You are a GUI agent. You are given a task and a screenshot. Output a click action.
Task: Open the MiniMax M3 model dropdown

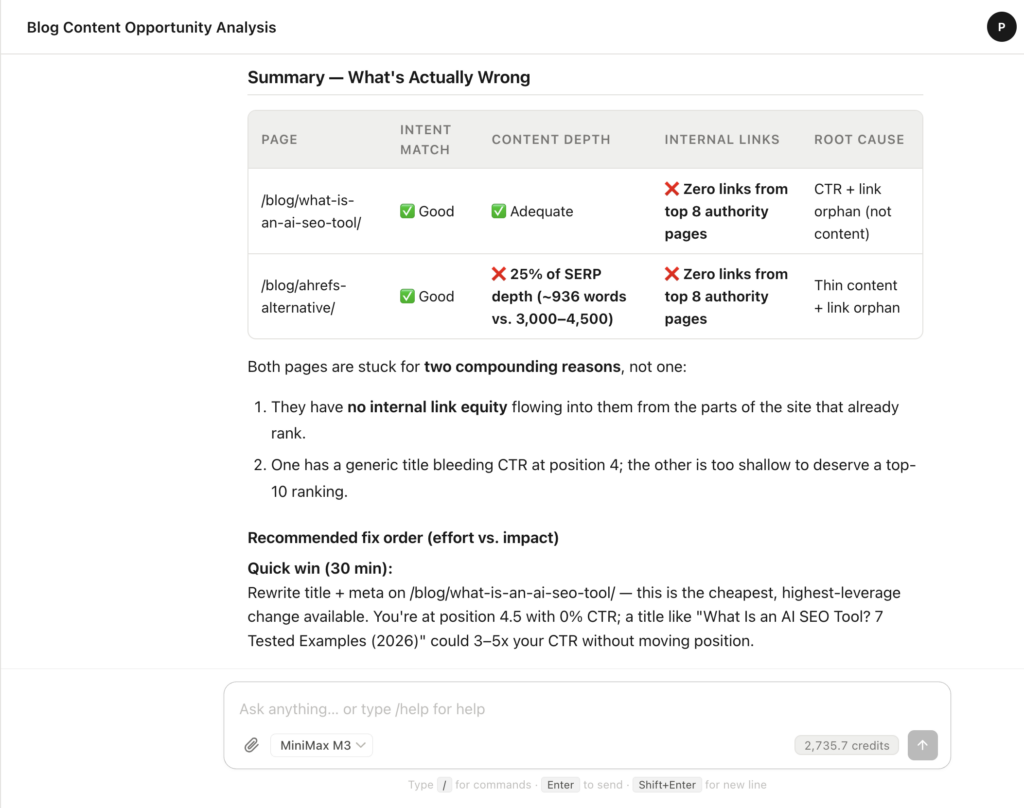[322, 745]
